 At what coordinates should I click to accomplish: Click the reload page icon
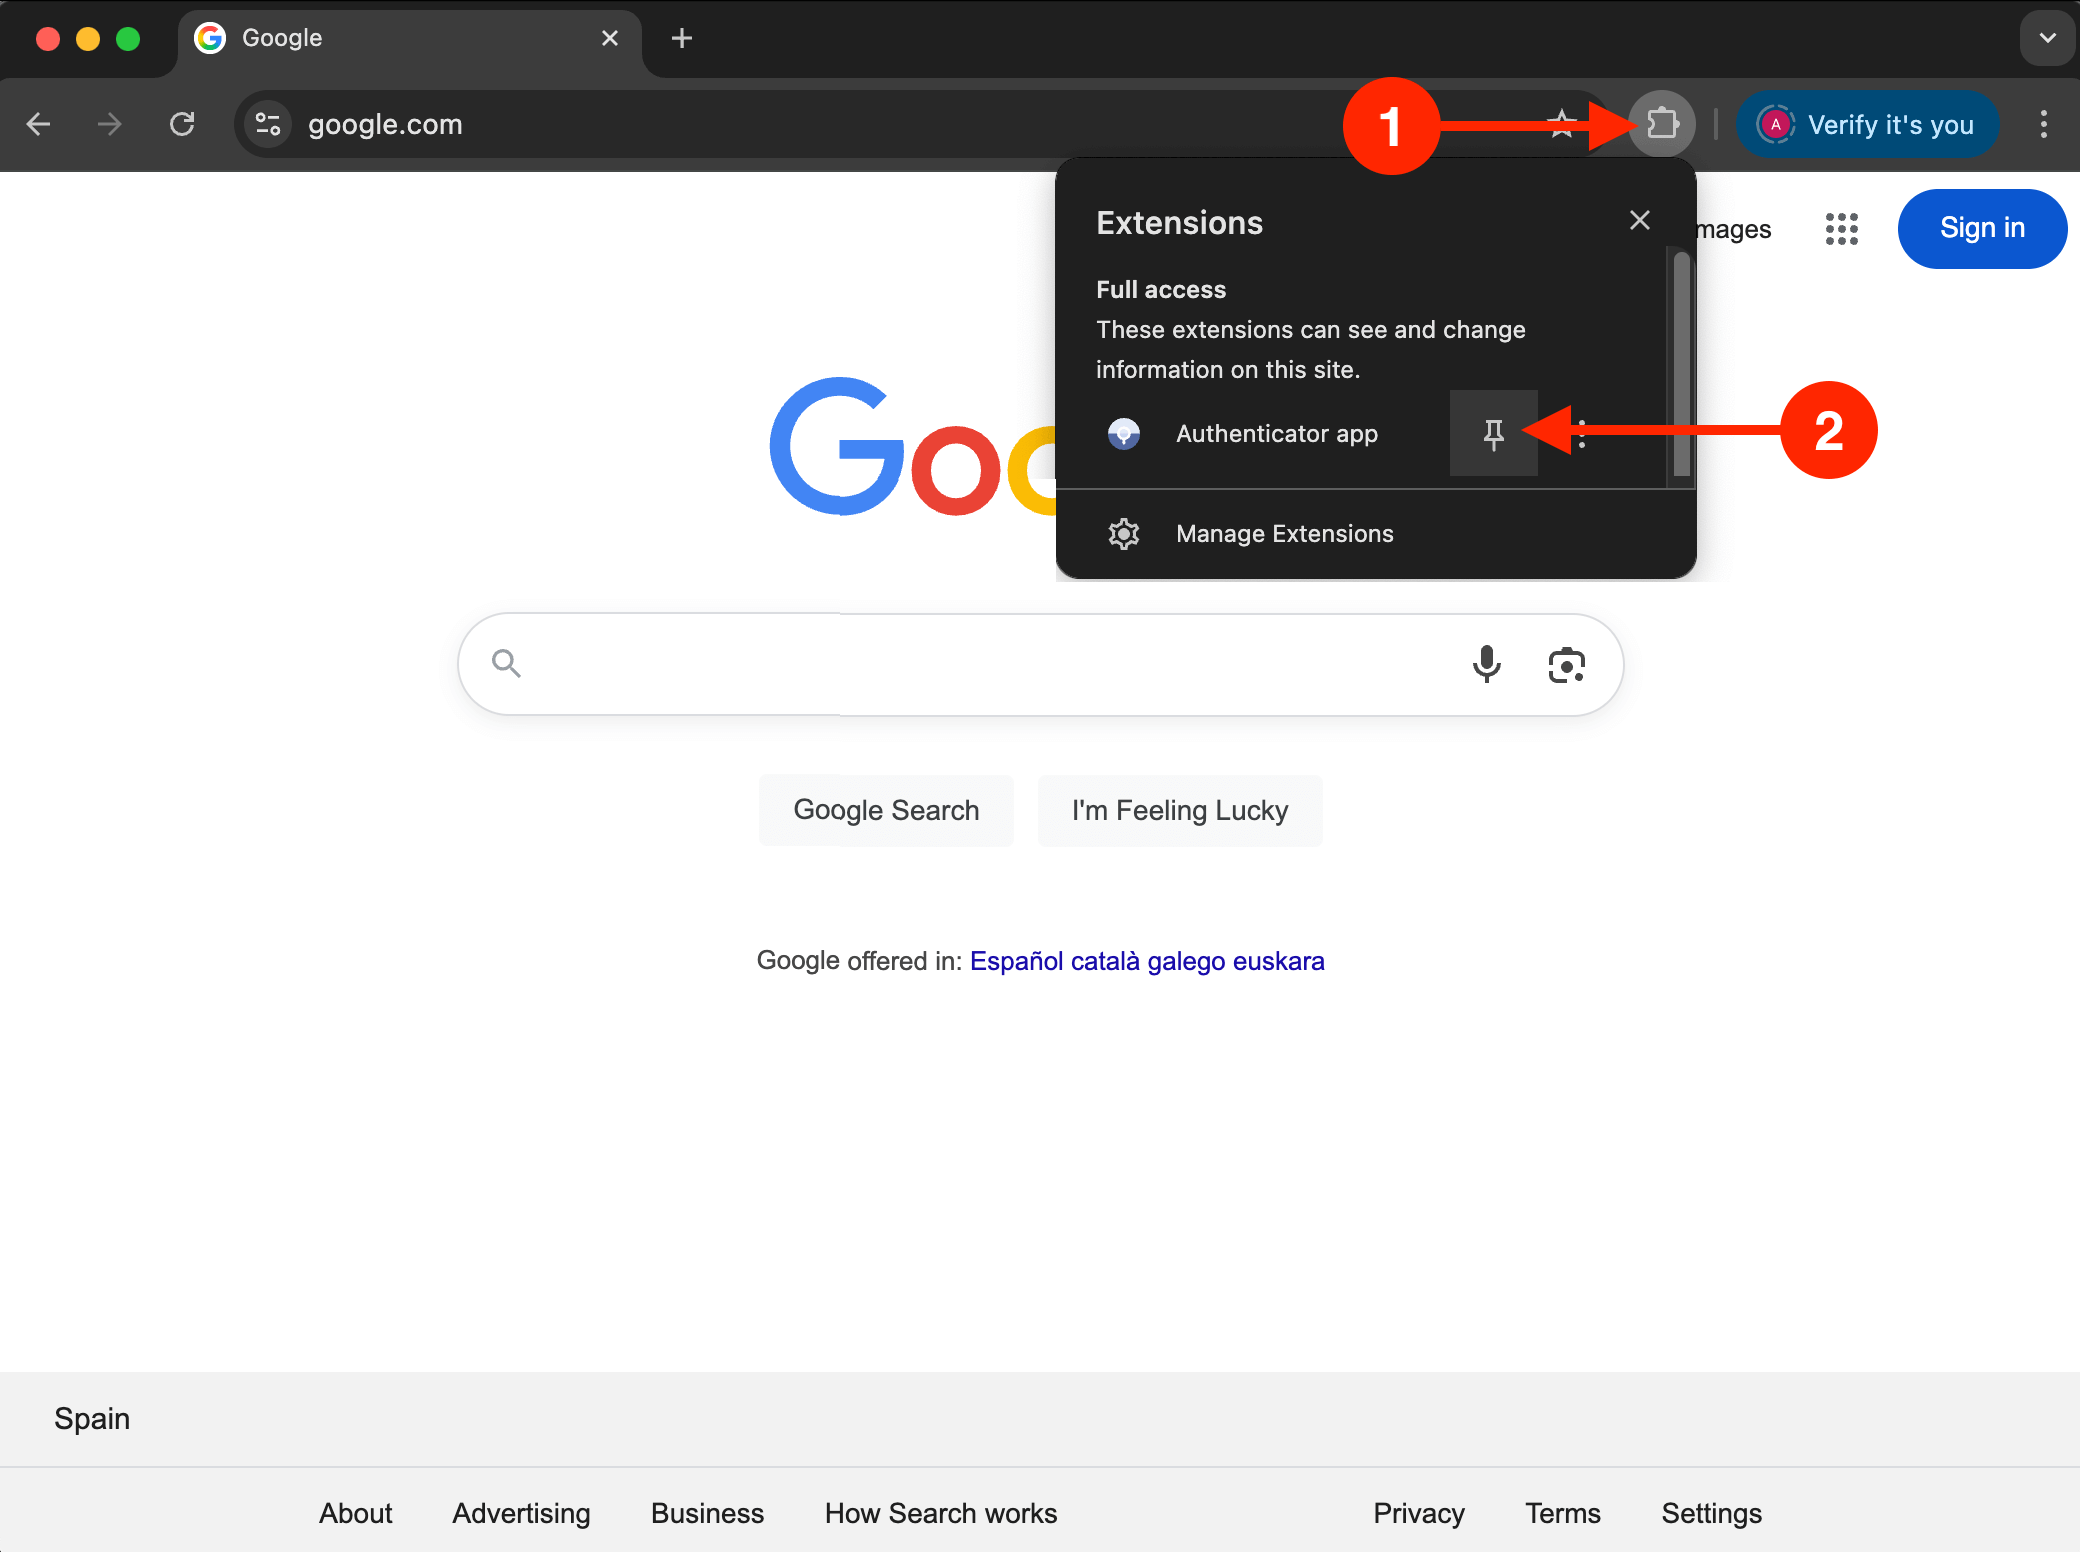click(x=182, y=124)
